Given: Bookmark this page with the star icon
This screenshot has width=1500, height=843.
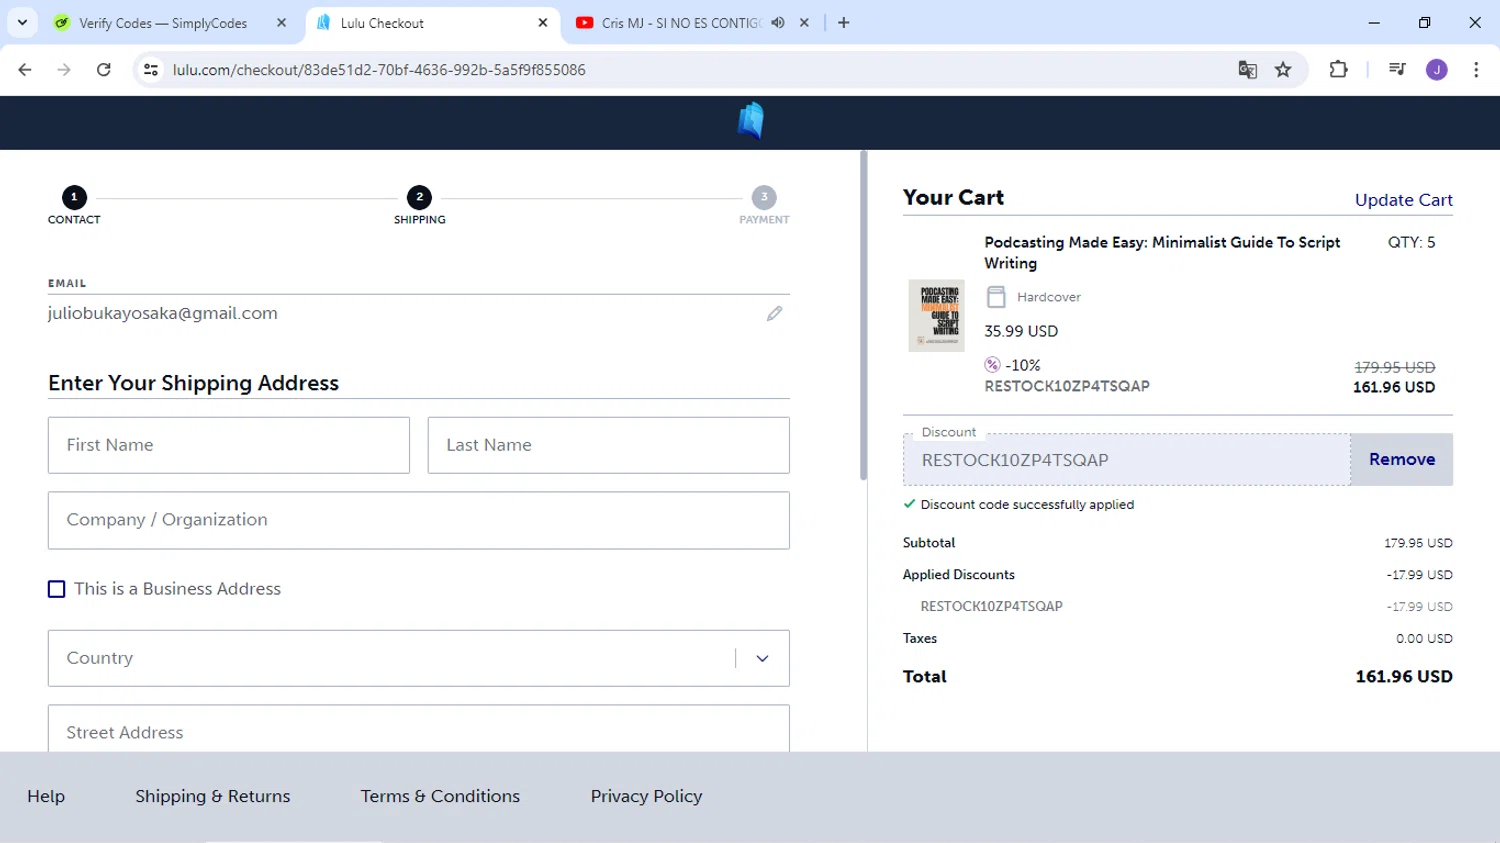Looking at the screenshot, I should [1283, 70].
